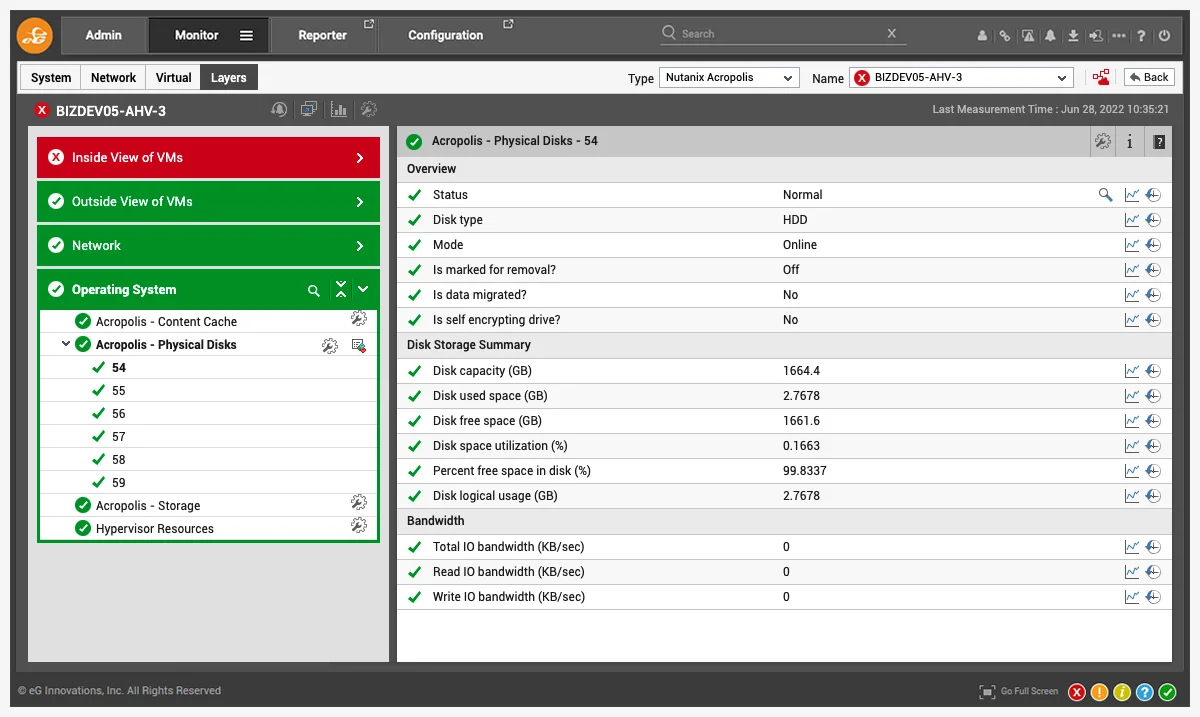The image size is (1200, 717).
Task: Open the three-dots more options icon
Action: [x=1119, y=35]
